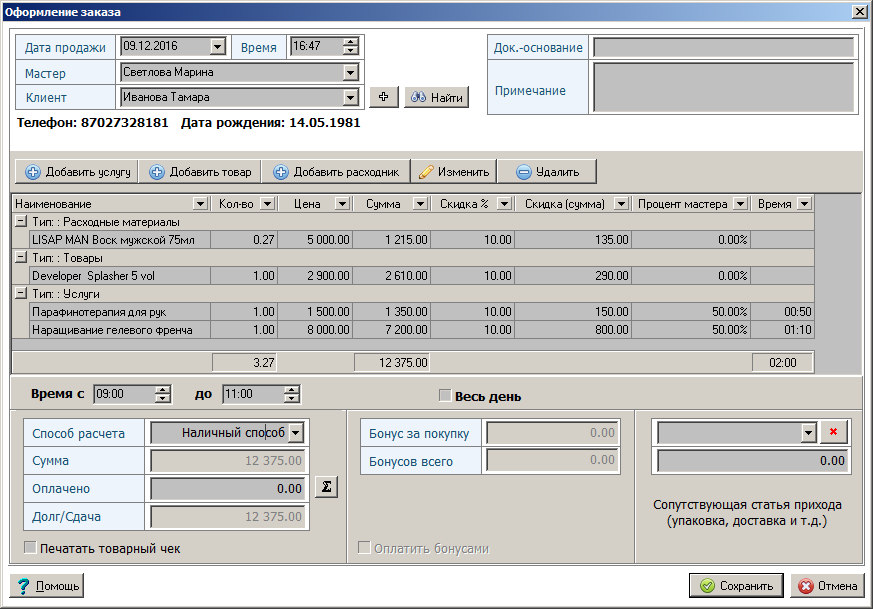873x609 pixels.
Task: Open Кол-во column filter dropdown
Action: click(x=268, y=204)
